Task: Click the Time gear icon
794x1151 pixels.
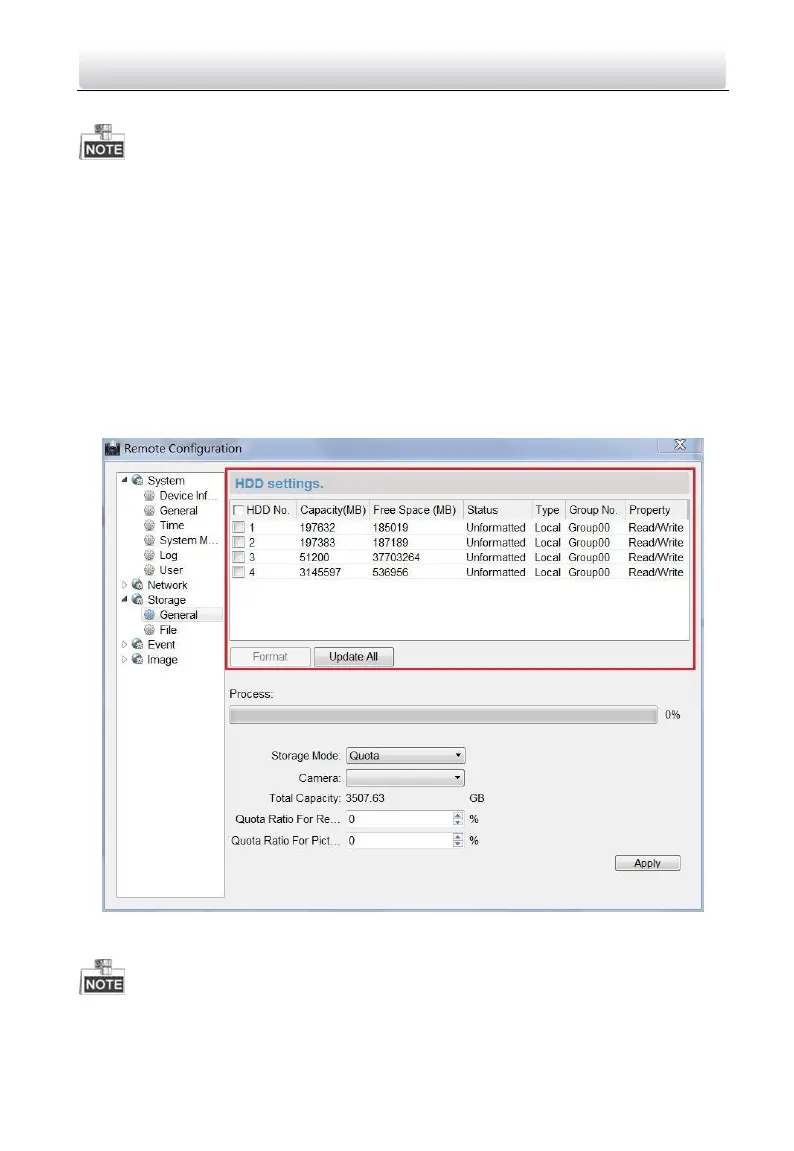Action: point(150,525)
